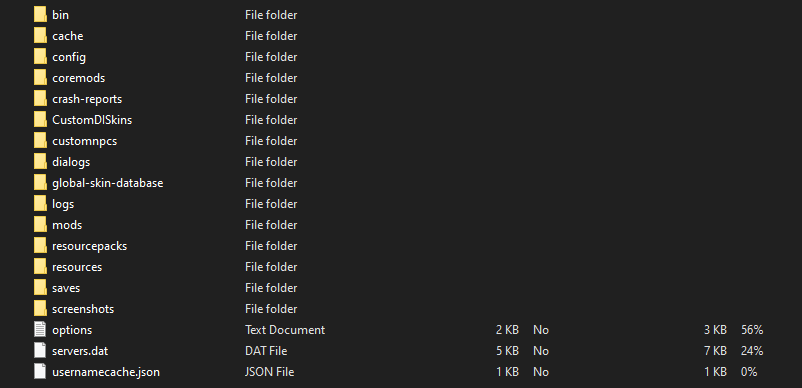Click the servers.dat DAT File type label
802x388 pixels.
pos(266,351)
